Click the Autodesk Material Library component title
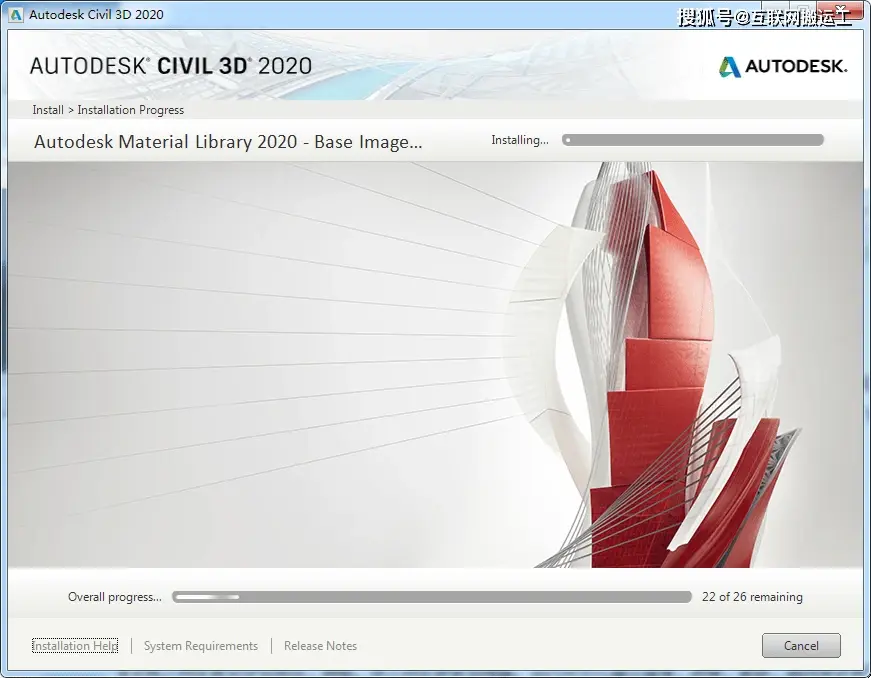This screenshot has height=678, width=871. point(228,142)
